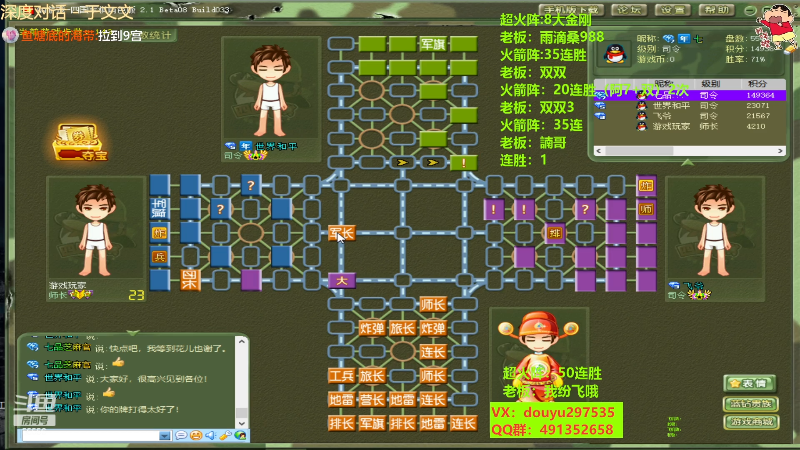
Task: Click the player list horizontal scrollbar thumb
Action: [x=639, y=151]
